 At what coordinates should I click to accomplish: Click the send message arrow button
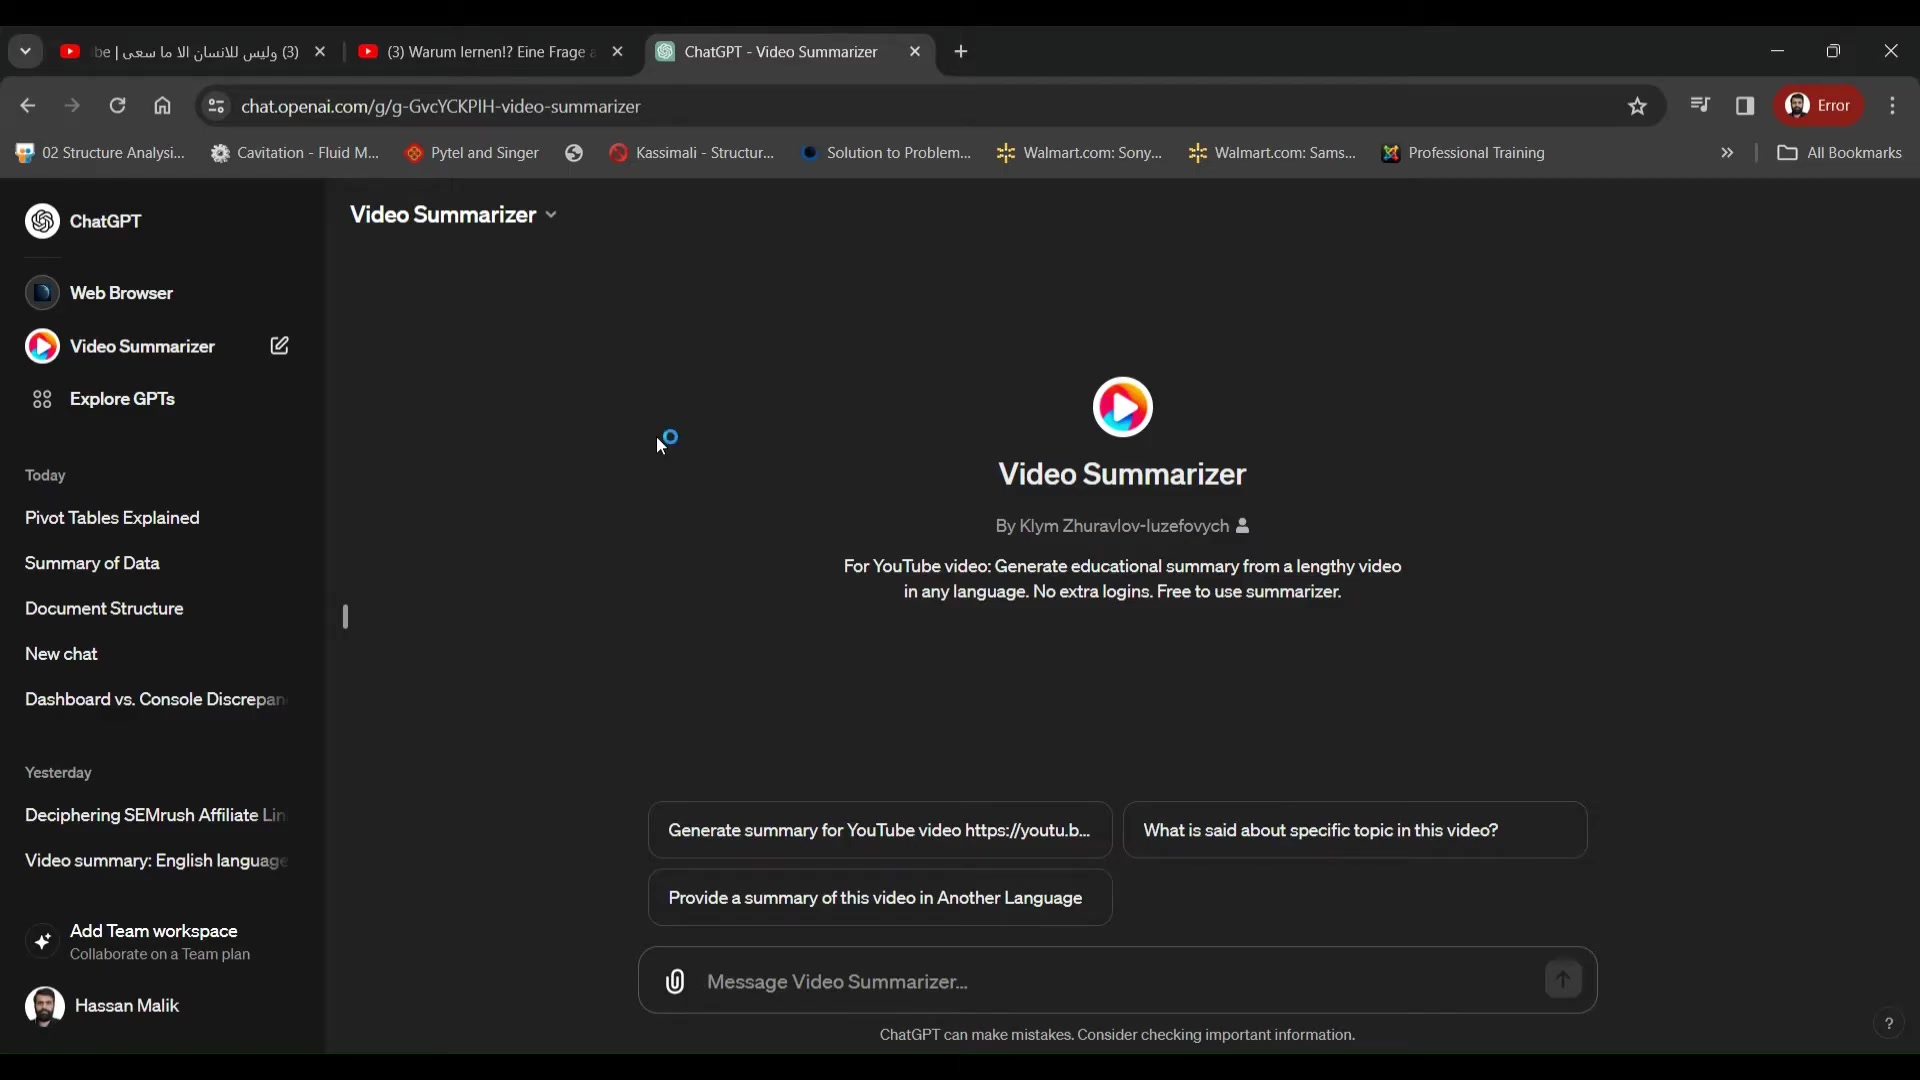pos(1563,980)
